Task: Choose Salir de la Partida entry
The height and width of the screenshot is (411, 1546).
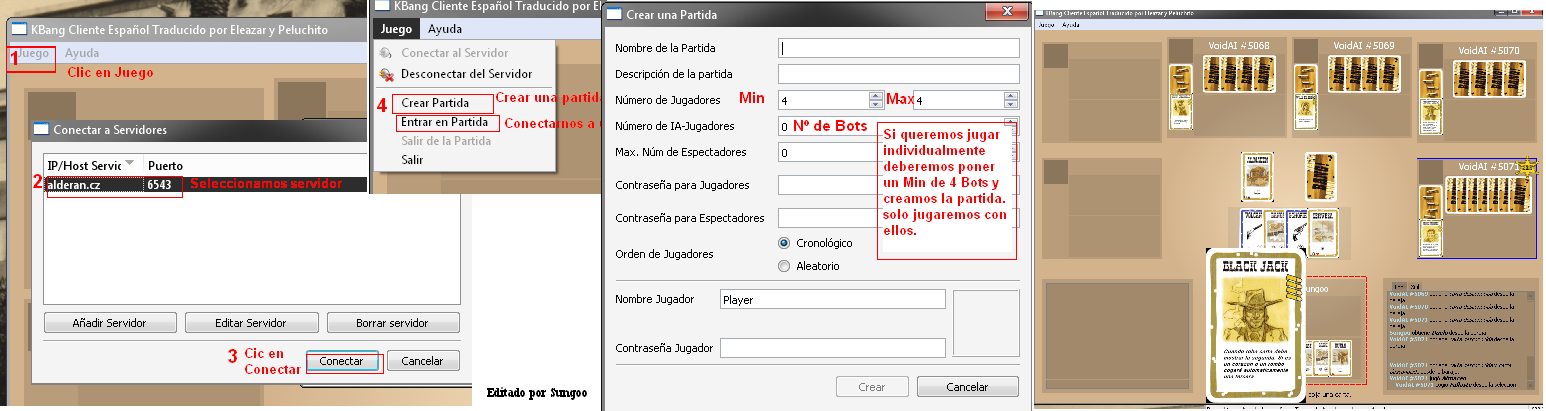Action: tap(446, 141)
